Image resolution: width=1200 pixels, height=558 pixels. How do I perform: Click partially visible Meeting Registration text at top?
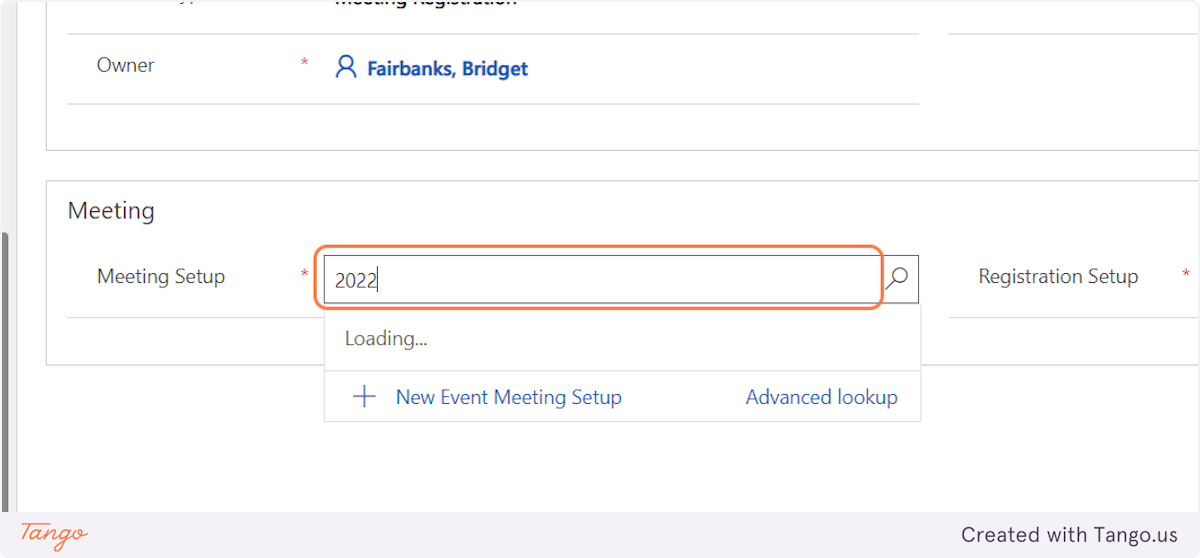point(425,3)
